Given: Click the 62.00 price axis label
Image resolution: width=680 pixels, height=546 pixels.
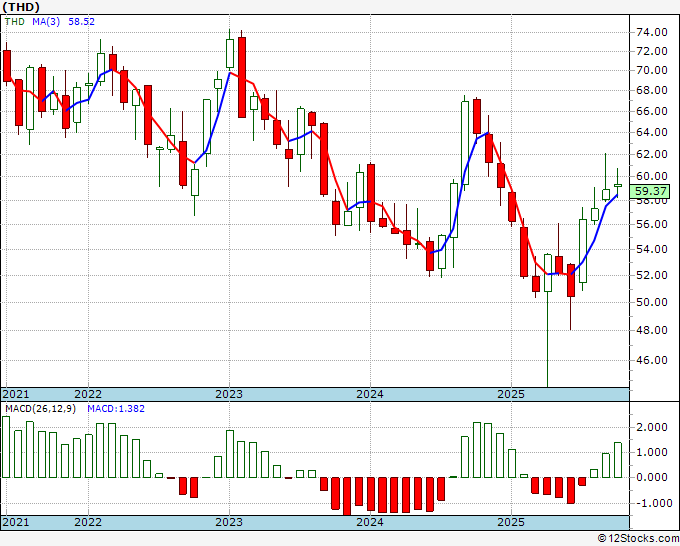Looking at the screenshot, I should (x=652, y=154).
